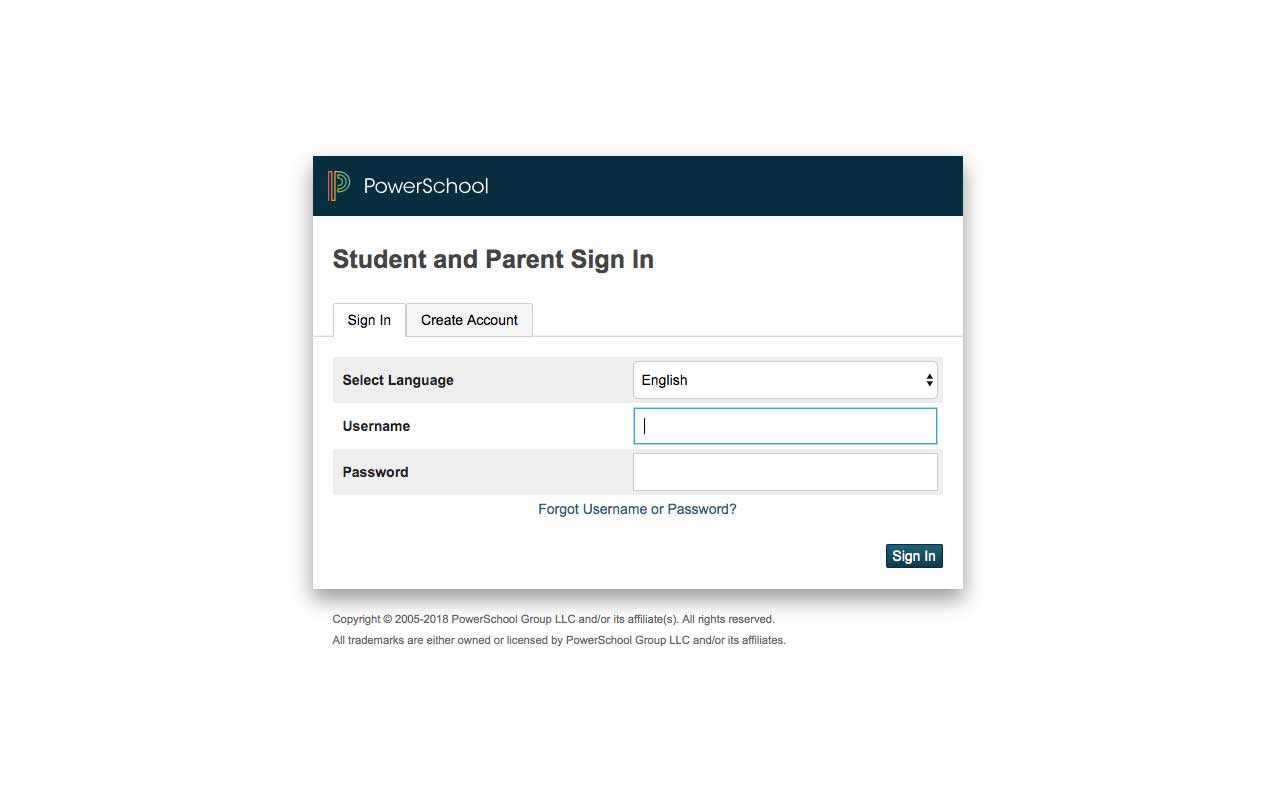Click the PowerSchool P logo icon
Viewport: 1280px width, 803px height.
click(339, 186)
